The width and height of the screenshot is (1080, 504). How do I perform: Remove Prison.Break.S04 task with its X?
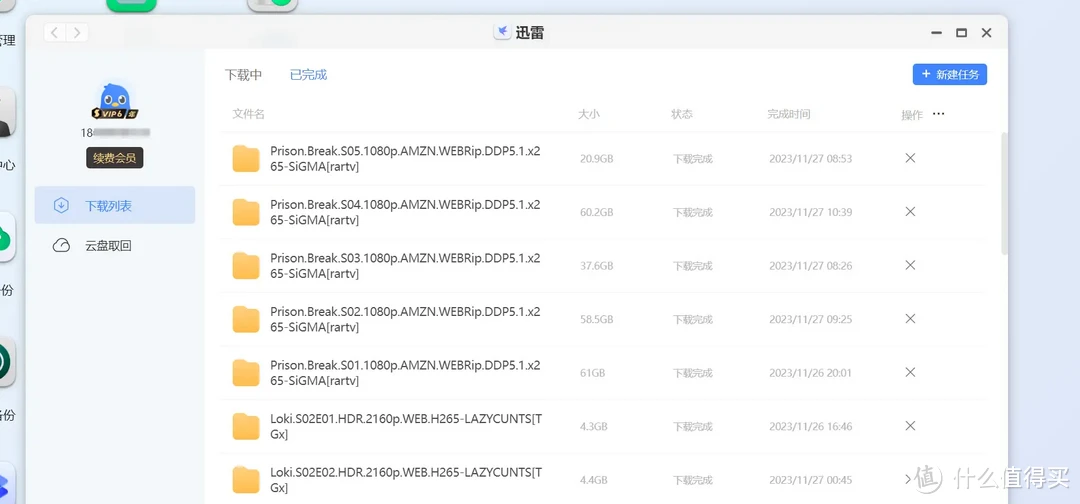[x=910, y=211]
